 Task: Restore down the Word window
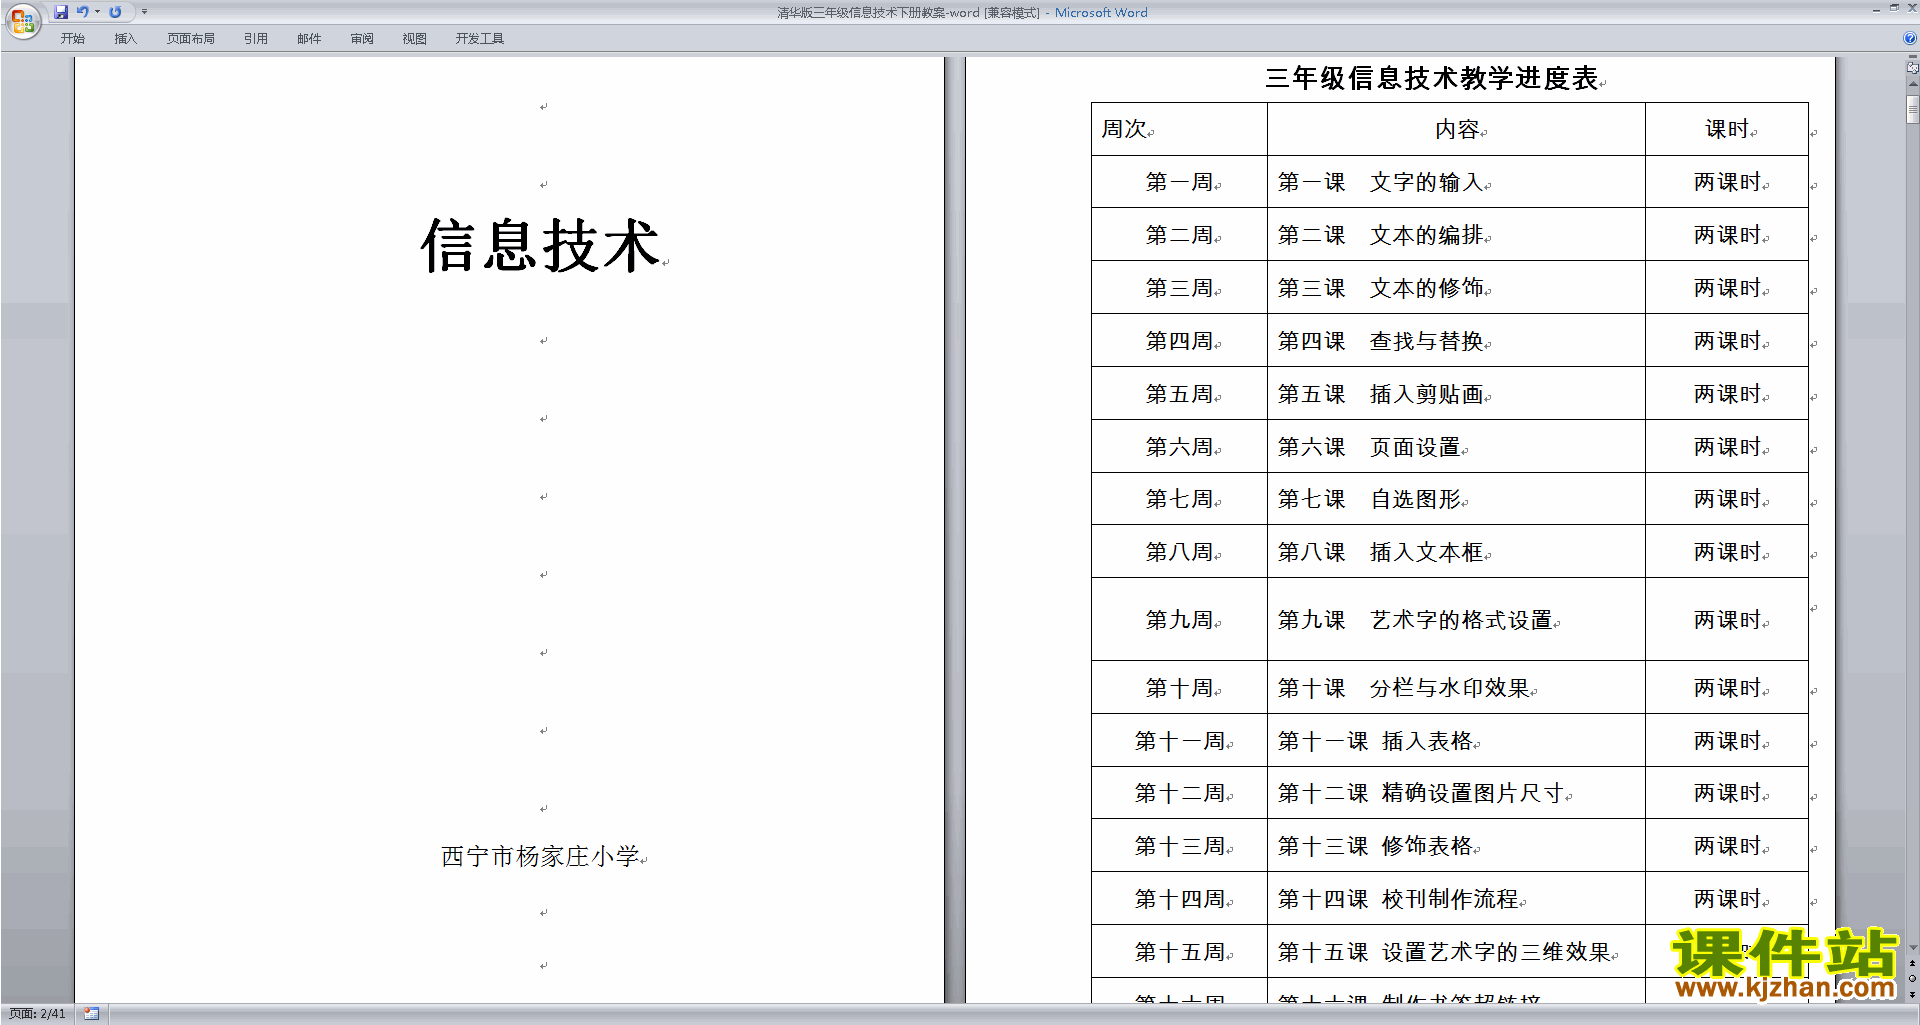[x=1894, y=8]
